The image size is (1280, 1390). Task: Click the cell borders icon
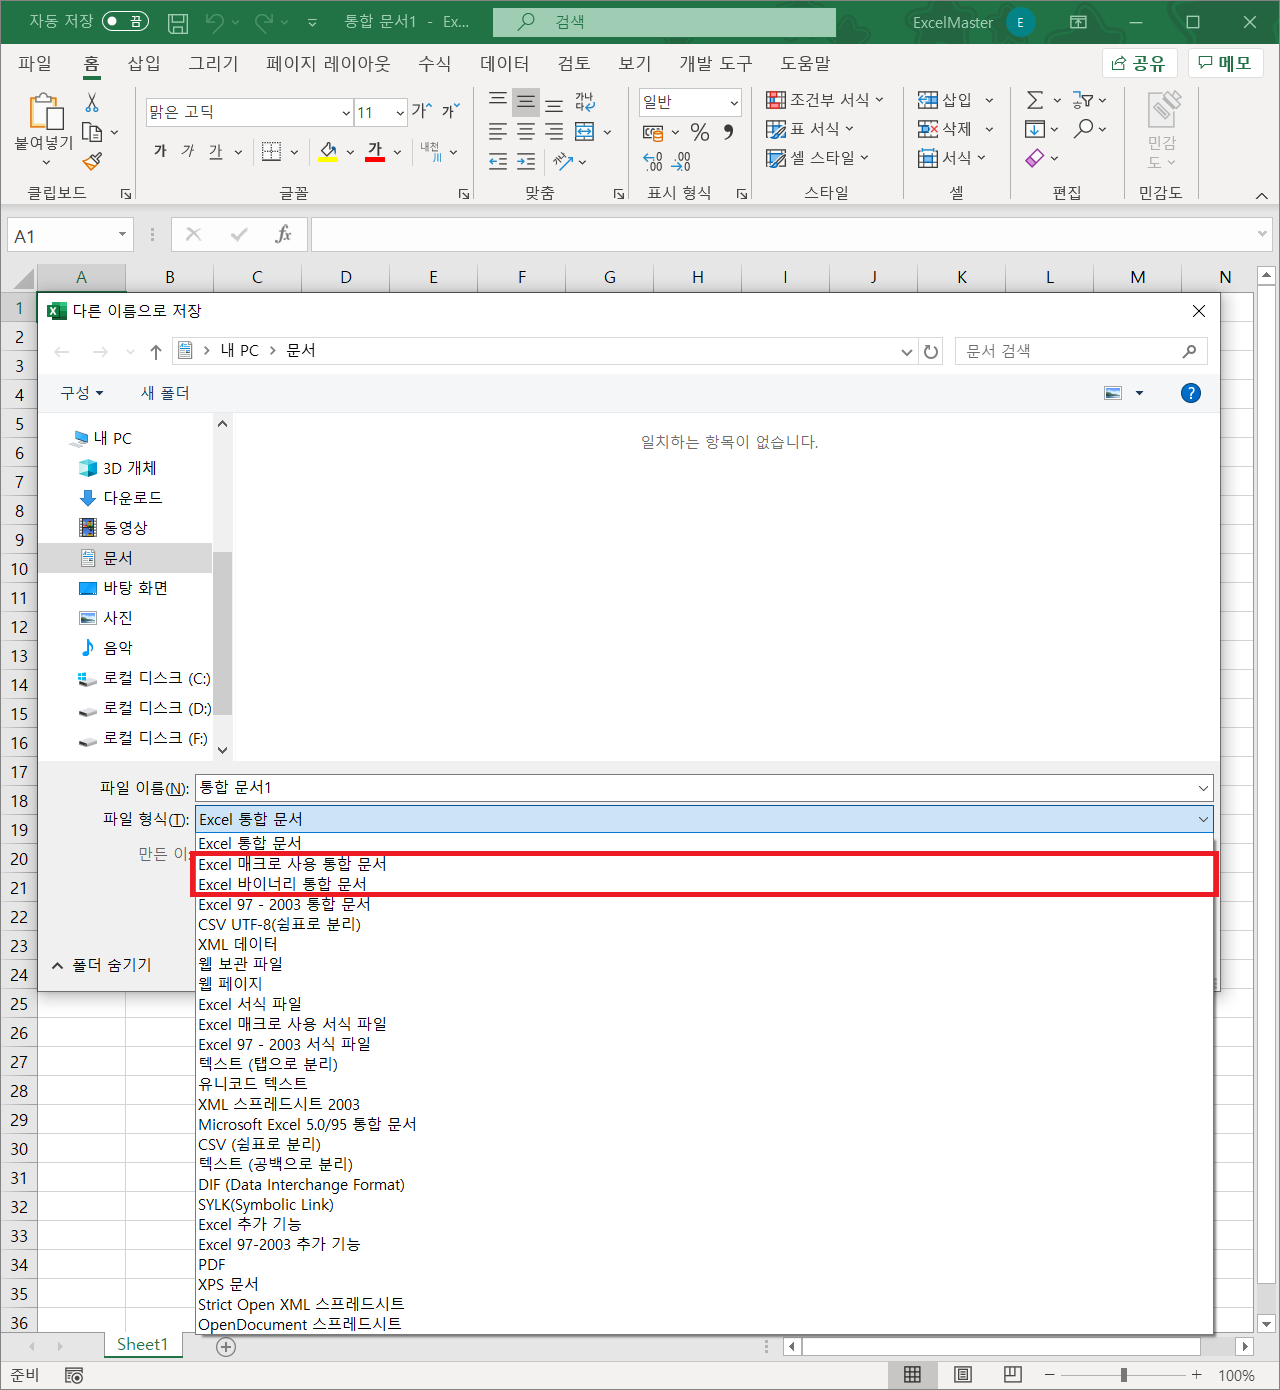271,152
